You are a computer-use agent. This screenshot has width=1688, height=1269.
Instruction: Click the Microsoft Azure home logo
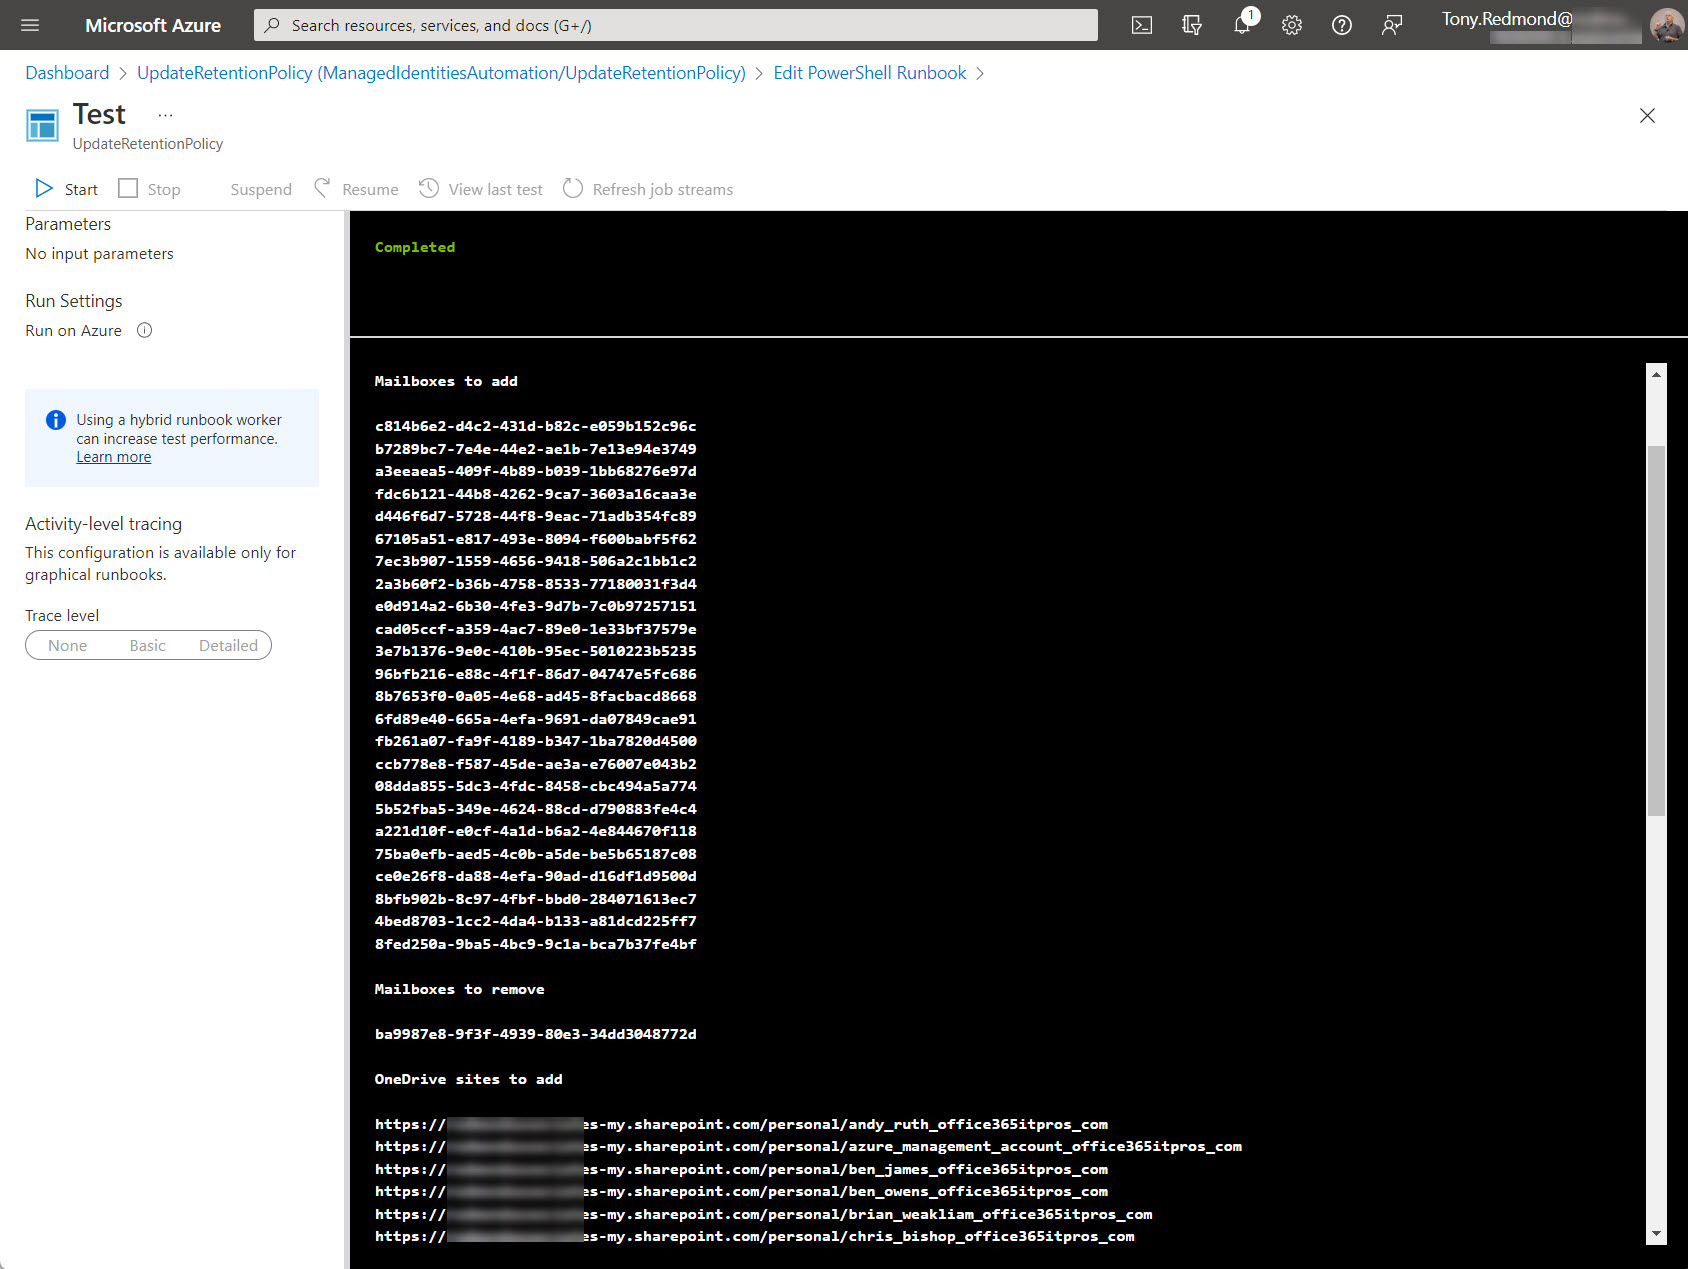152,25
